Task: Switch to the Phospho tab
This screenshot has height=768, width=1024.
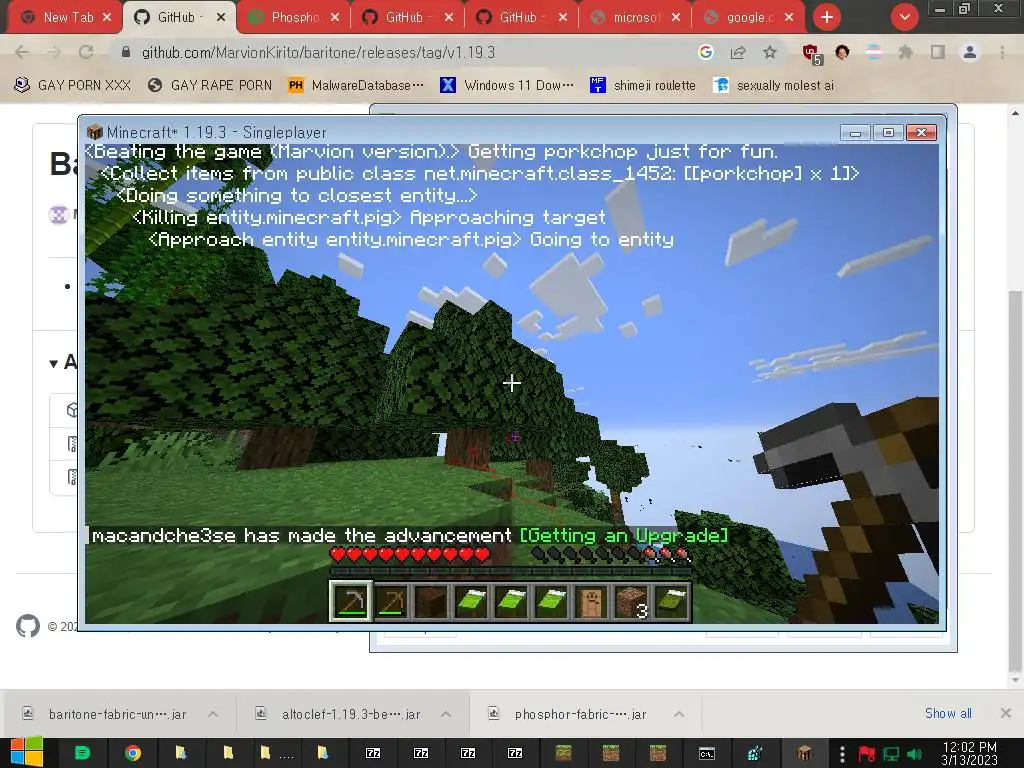Action: (x=293, y=18)
